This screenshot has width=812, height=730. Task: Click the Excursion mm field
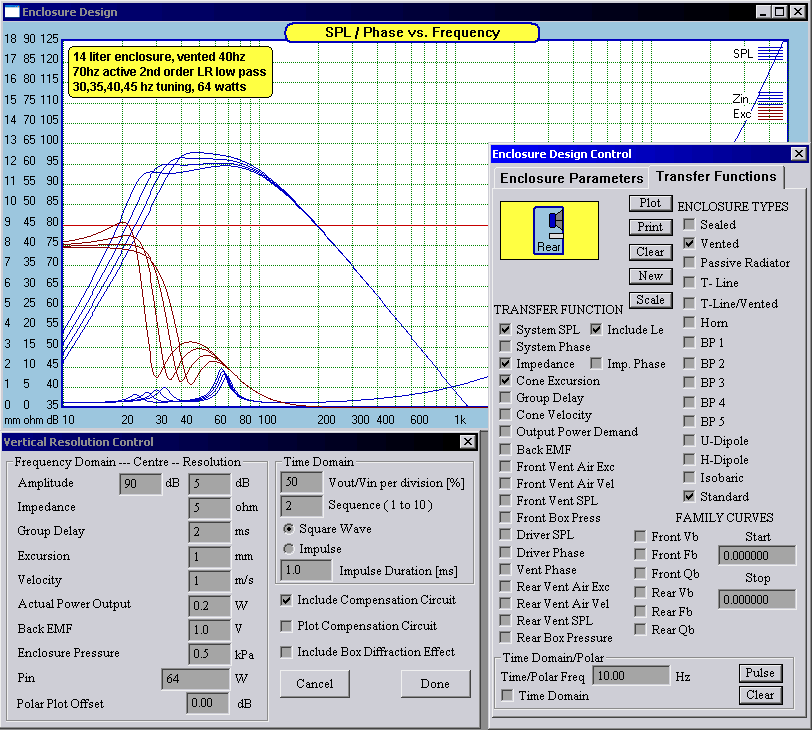pos(209,557)
